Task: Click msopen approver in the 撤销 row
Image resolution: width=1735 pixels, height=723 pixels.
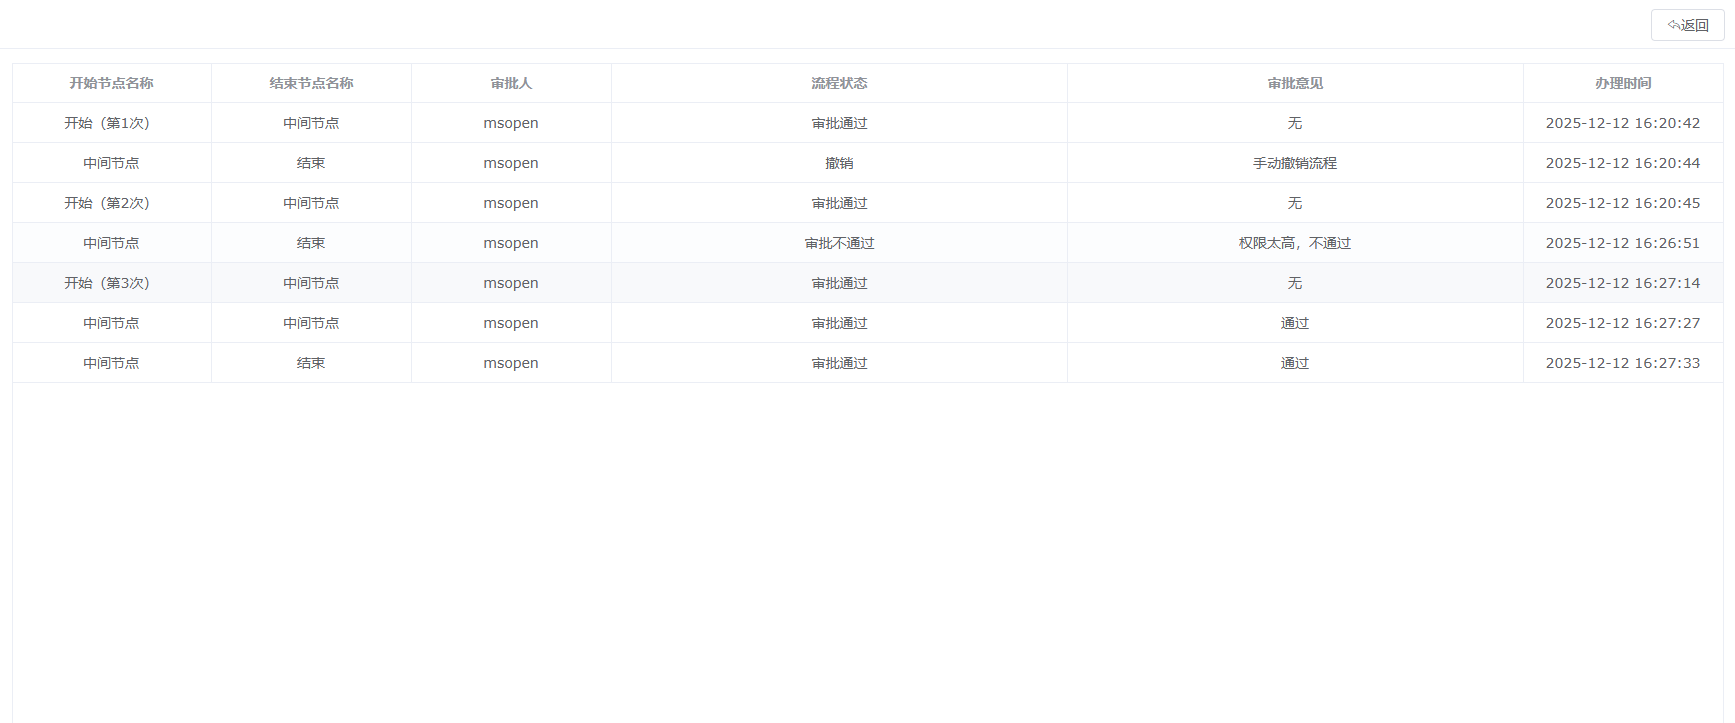Action: point(511,163)
